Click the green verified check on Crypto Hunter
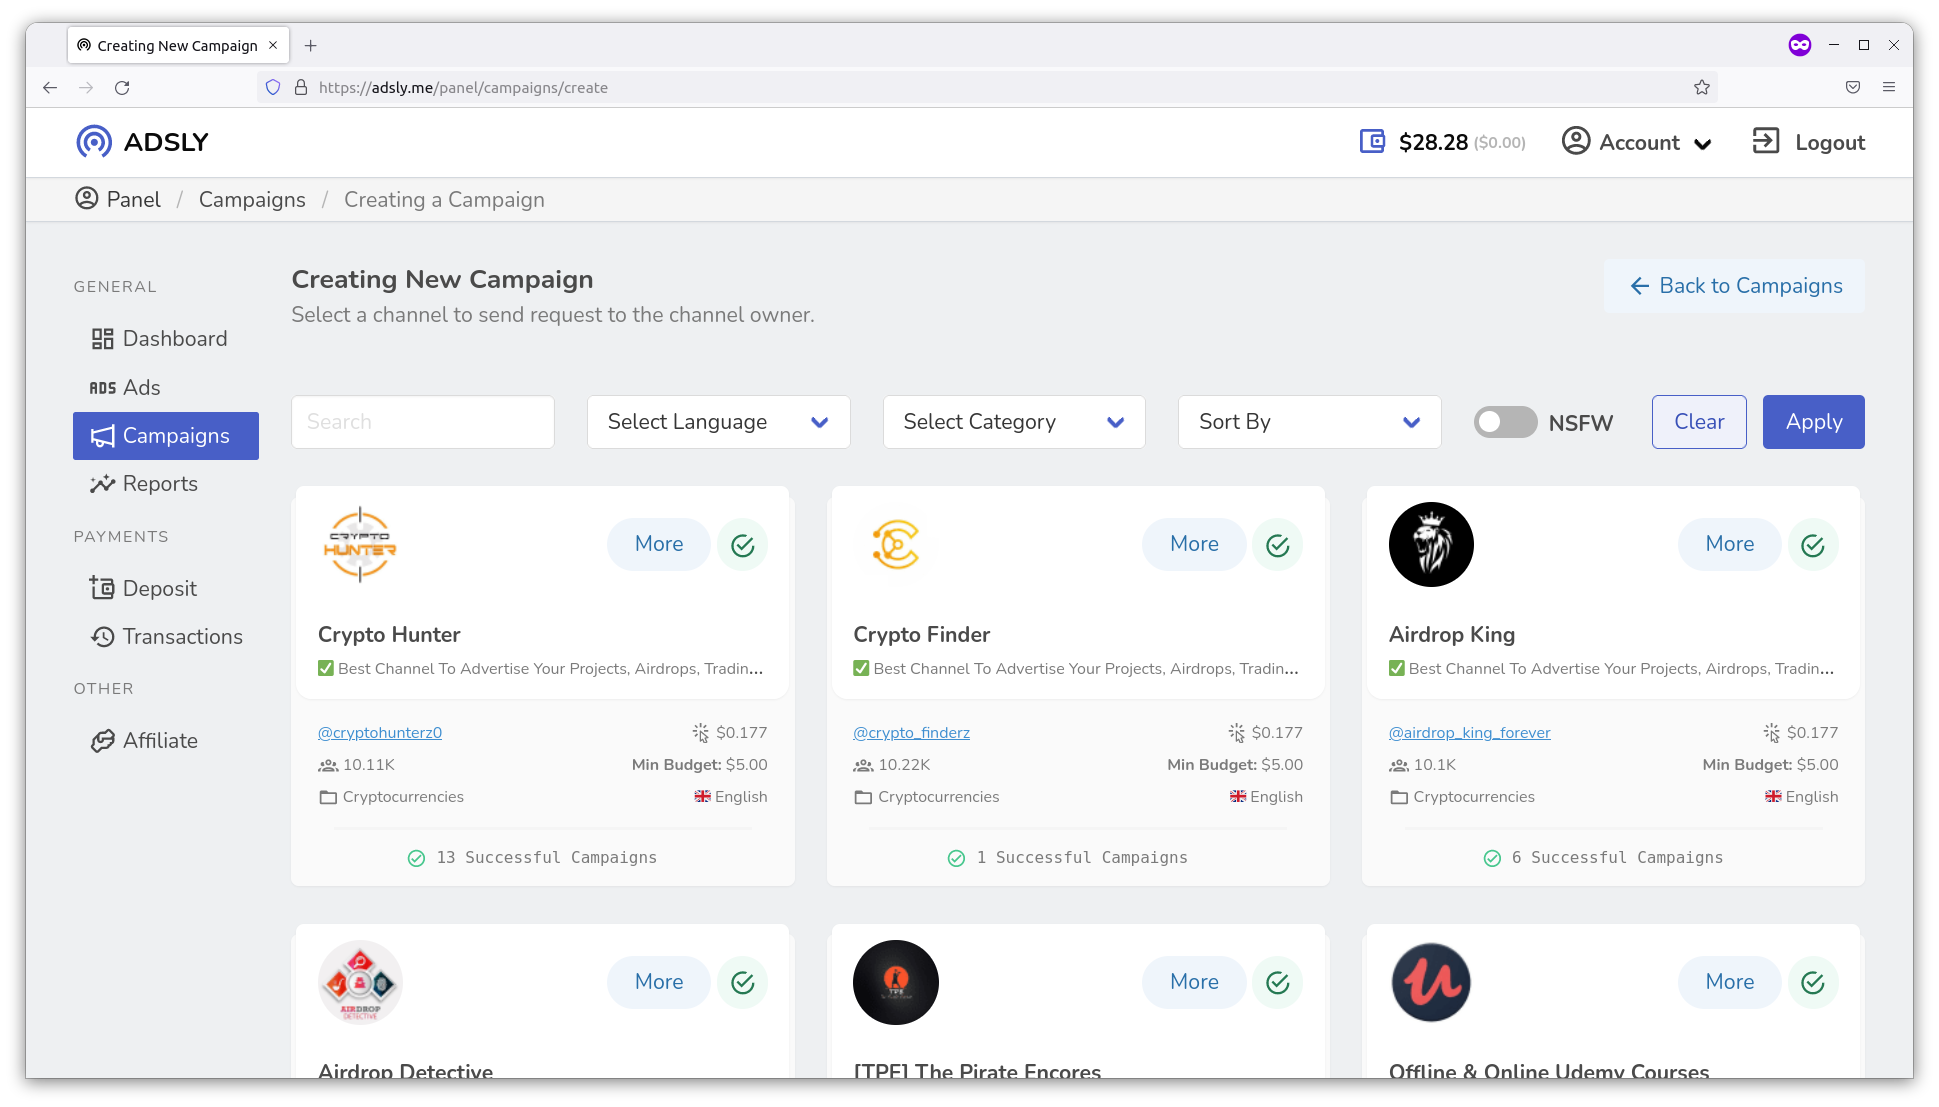Viewport: 1939px width, 1107px height. [x=742, y=545]
